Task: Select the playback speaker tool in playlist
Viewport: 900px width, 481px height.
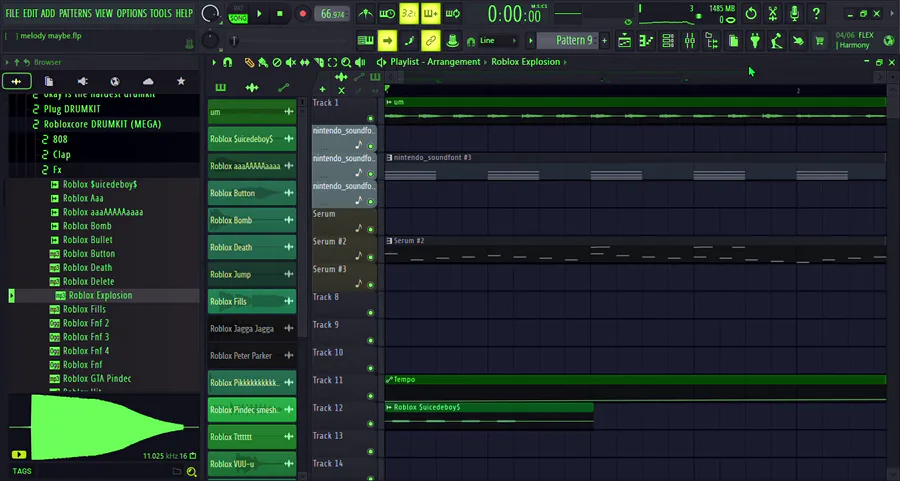Action: (360, 62)
